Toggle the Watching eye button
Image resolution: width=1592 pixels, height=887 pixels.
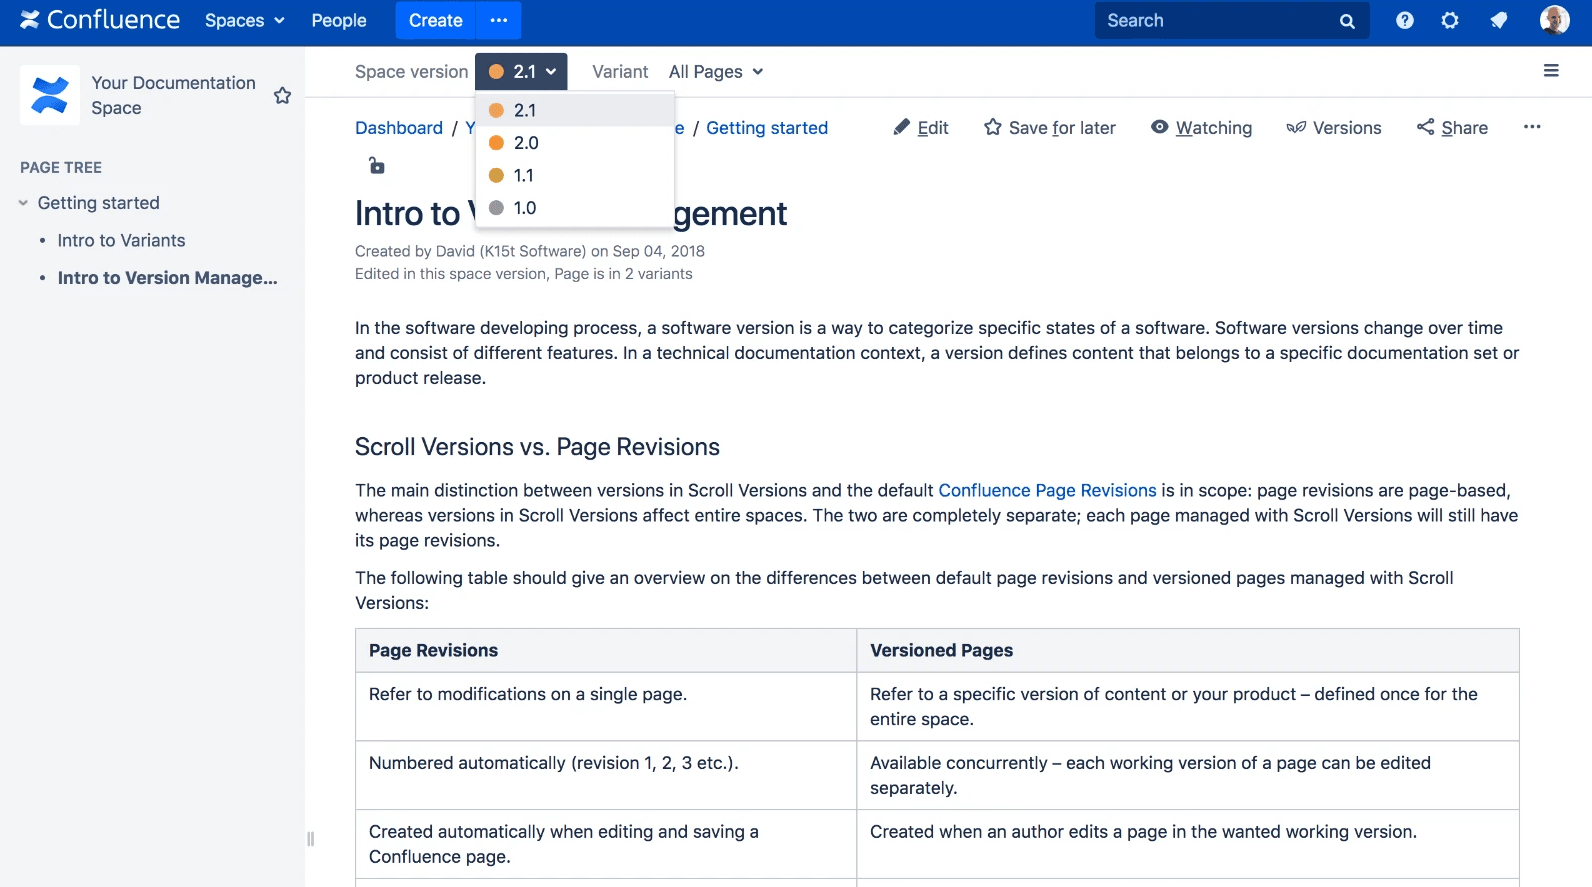coord(1201,128)
